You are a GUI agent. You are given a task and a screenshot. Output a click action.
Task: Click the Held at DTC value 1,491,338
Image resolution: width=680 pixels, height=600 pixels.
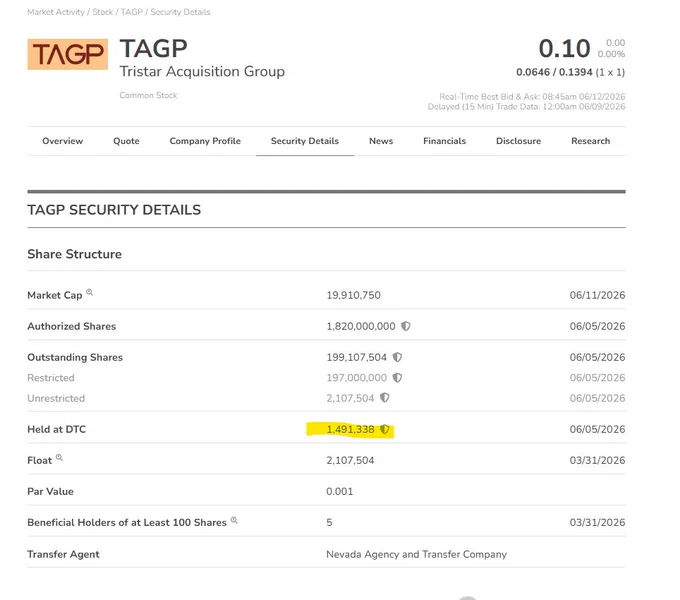(x=350, y=429)
